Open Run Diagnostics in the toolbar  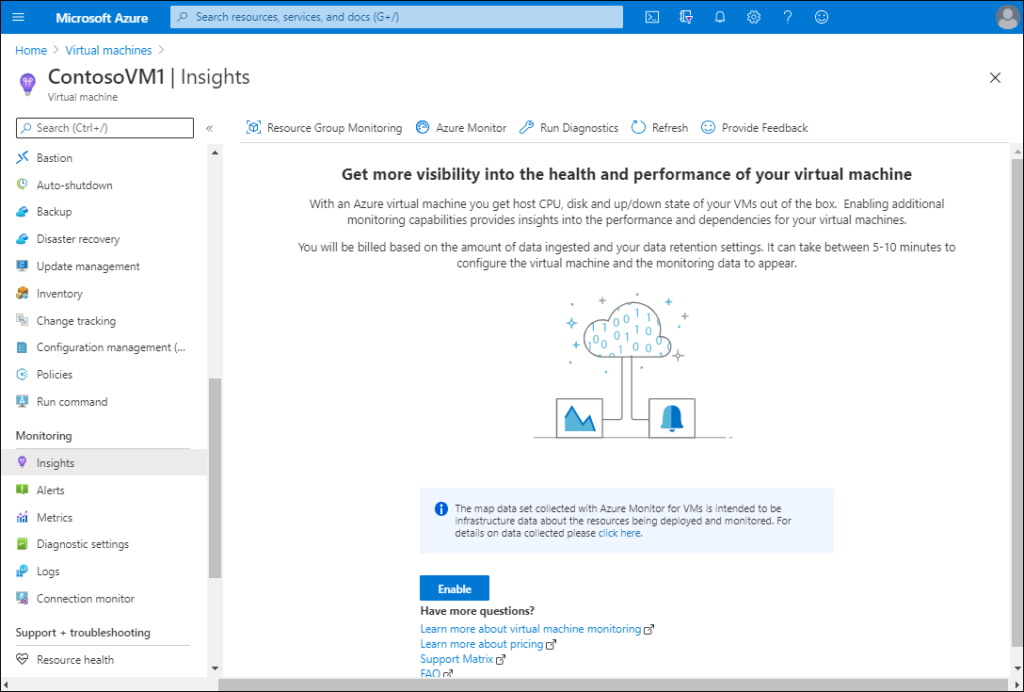(568, 128)
